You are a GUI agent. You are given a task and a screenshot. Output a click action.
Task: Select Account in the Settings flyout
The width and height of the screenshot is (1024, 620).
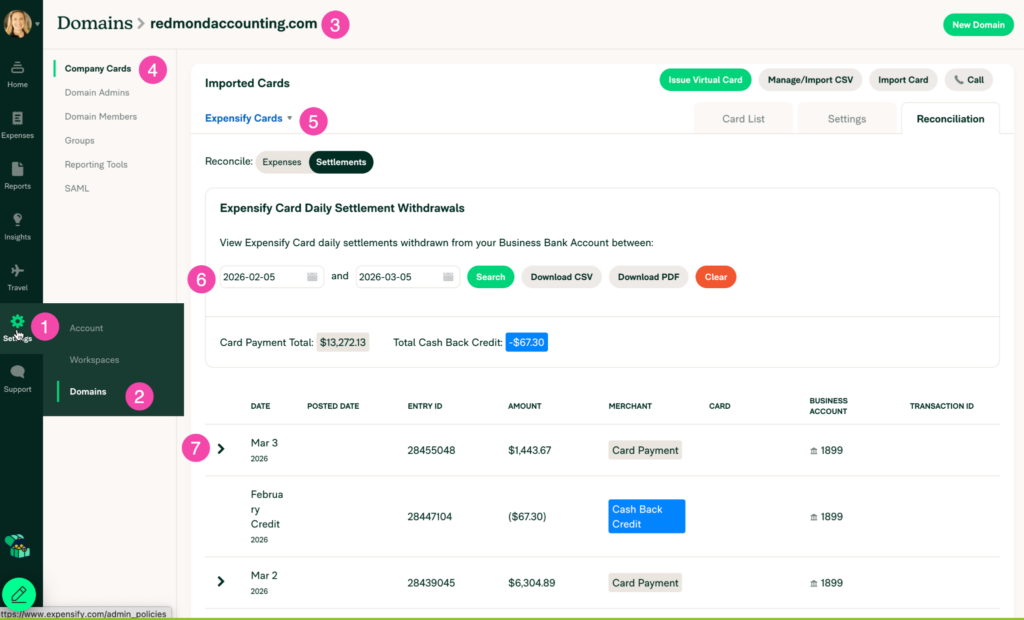point(86,328)
